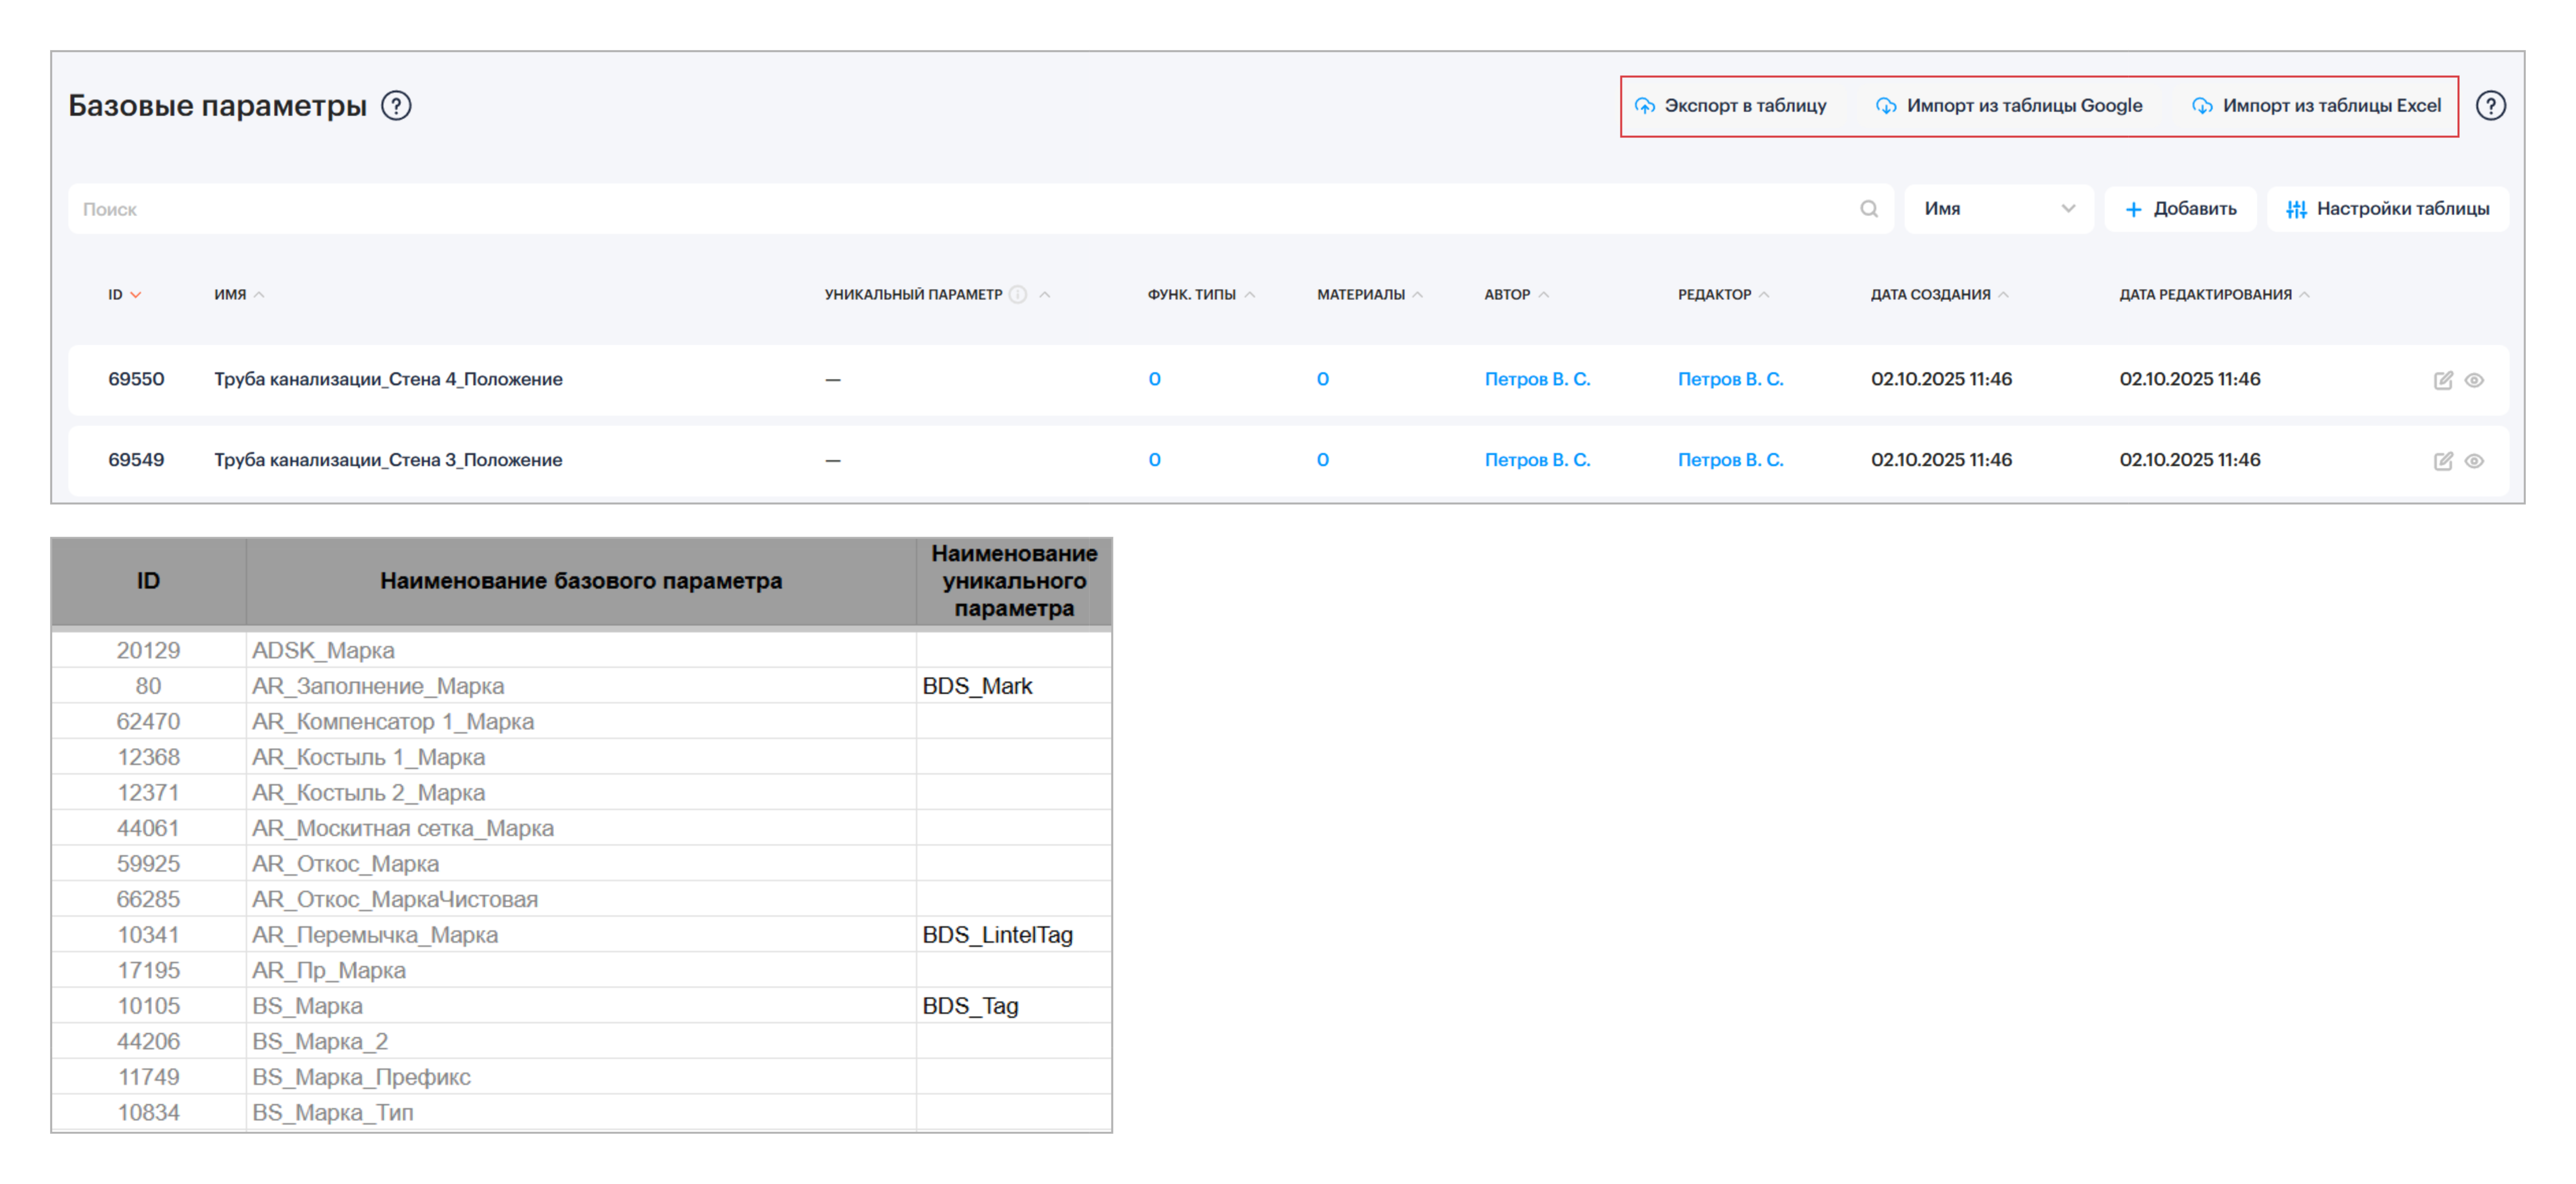Click the search magnifier icon in Поиск field

pos(1868,209)
